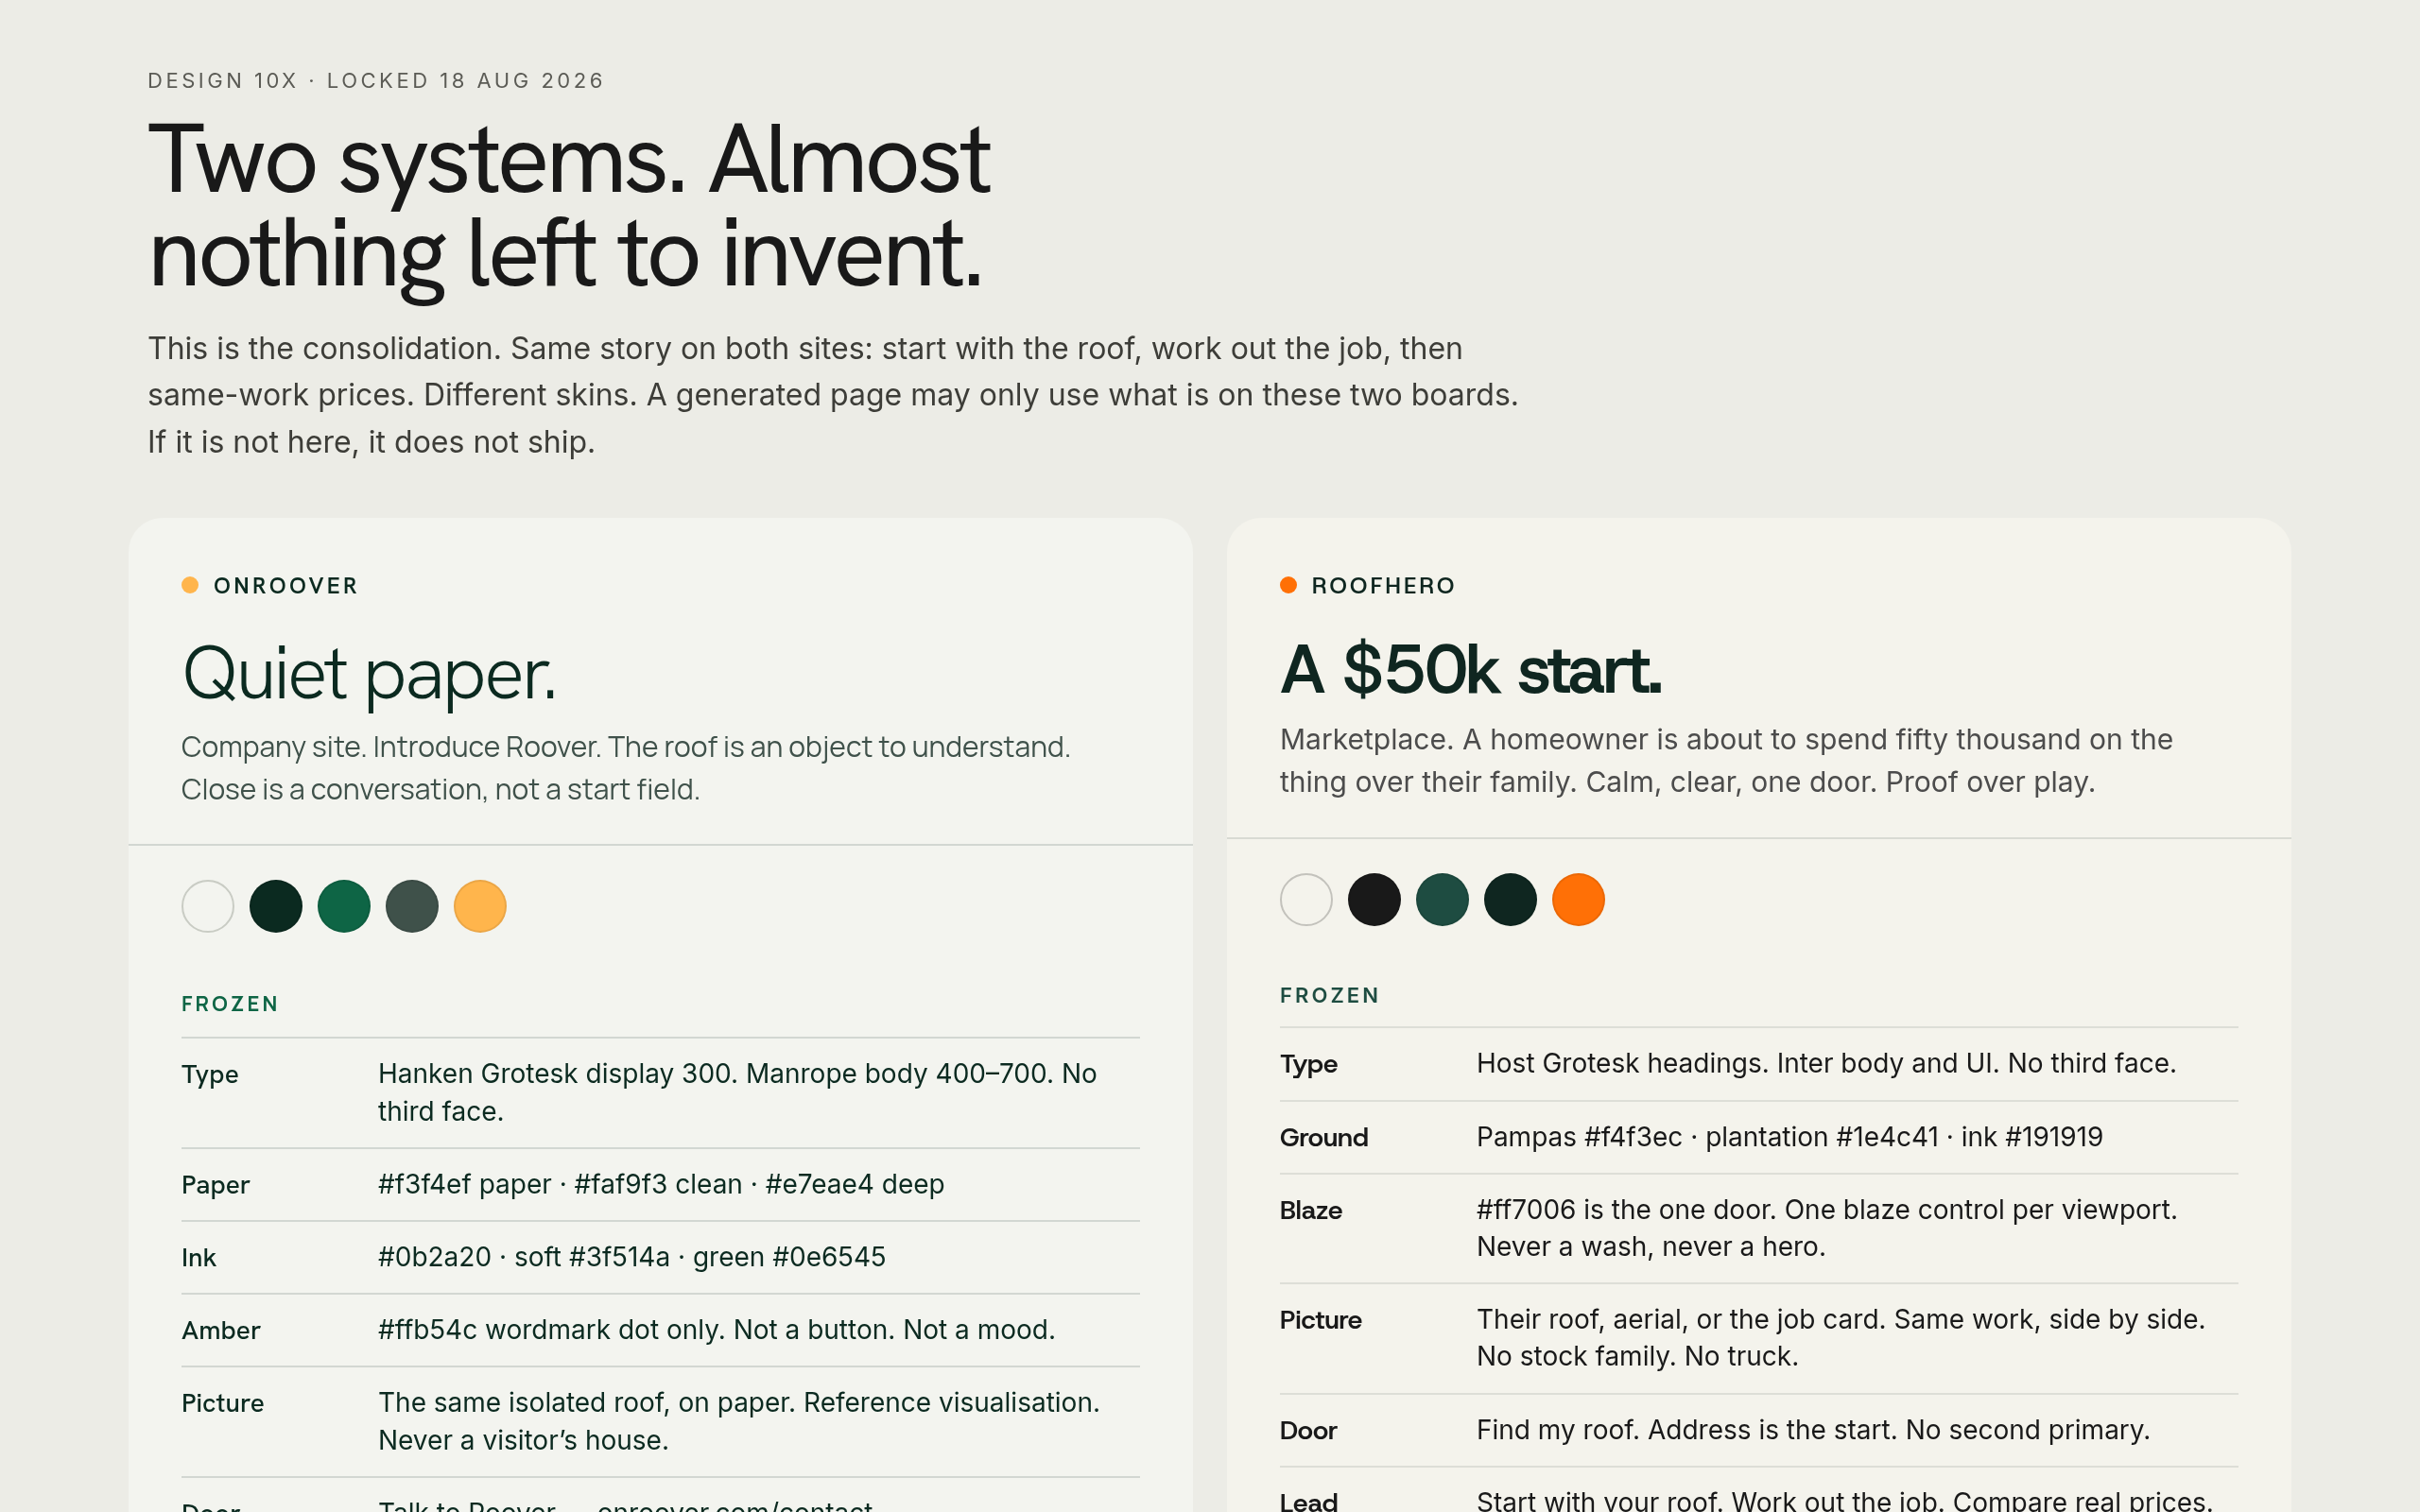Click 'Their roof, aerial, or the job card' text

coord(1840,1338)
